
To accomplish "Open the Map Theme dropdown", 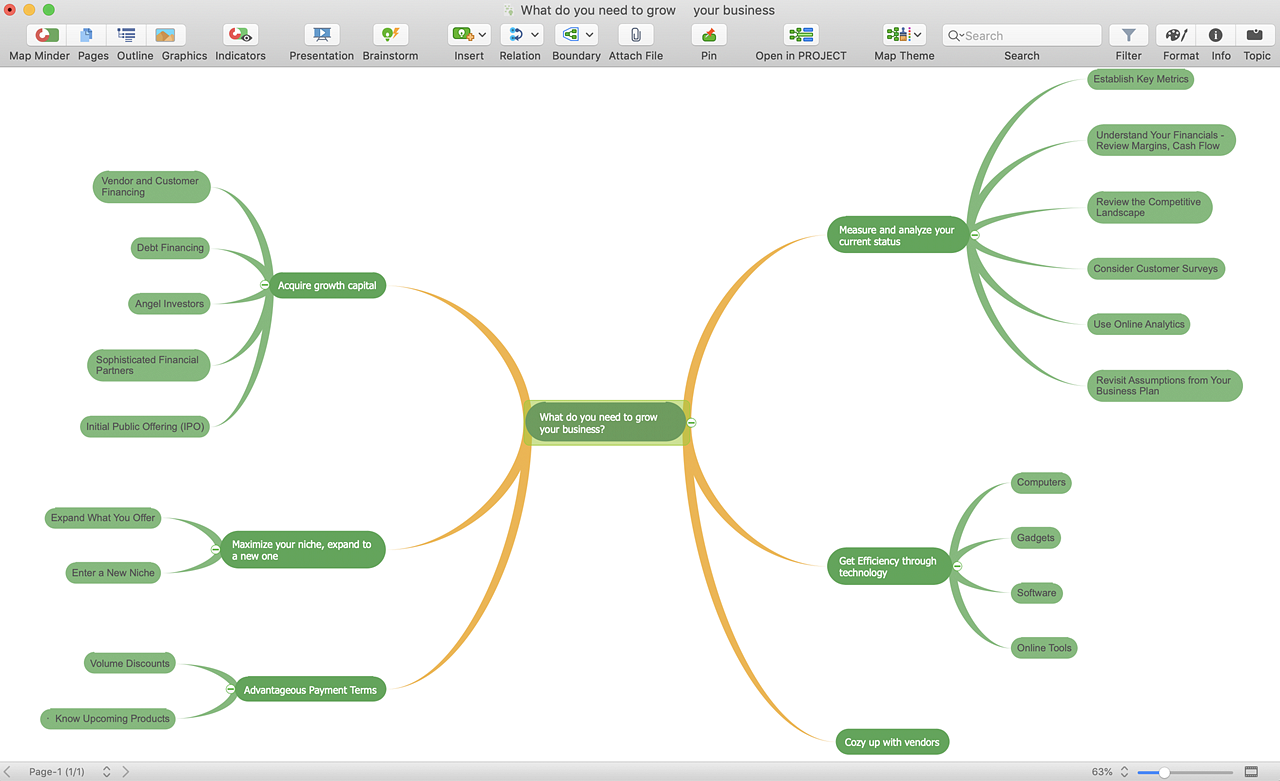I will click(x=918, y=35).
